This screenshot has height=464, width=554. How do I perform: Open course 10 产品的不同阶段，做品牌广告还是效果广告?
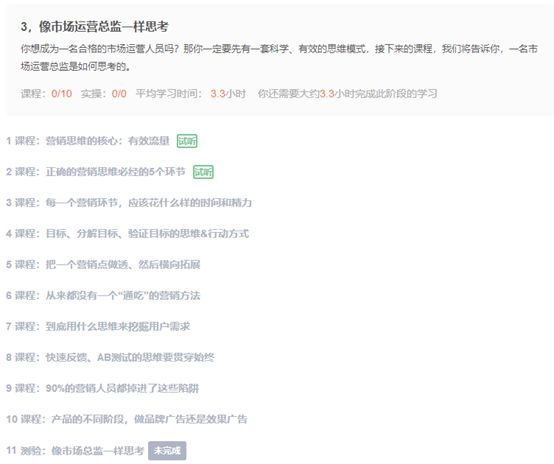click(x=127, y=419)
